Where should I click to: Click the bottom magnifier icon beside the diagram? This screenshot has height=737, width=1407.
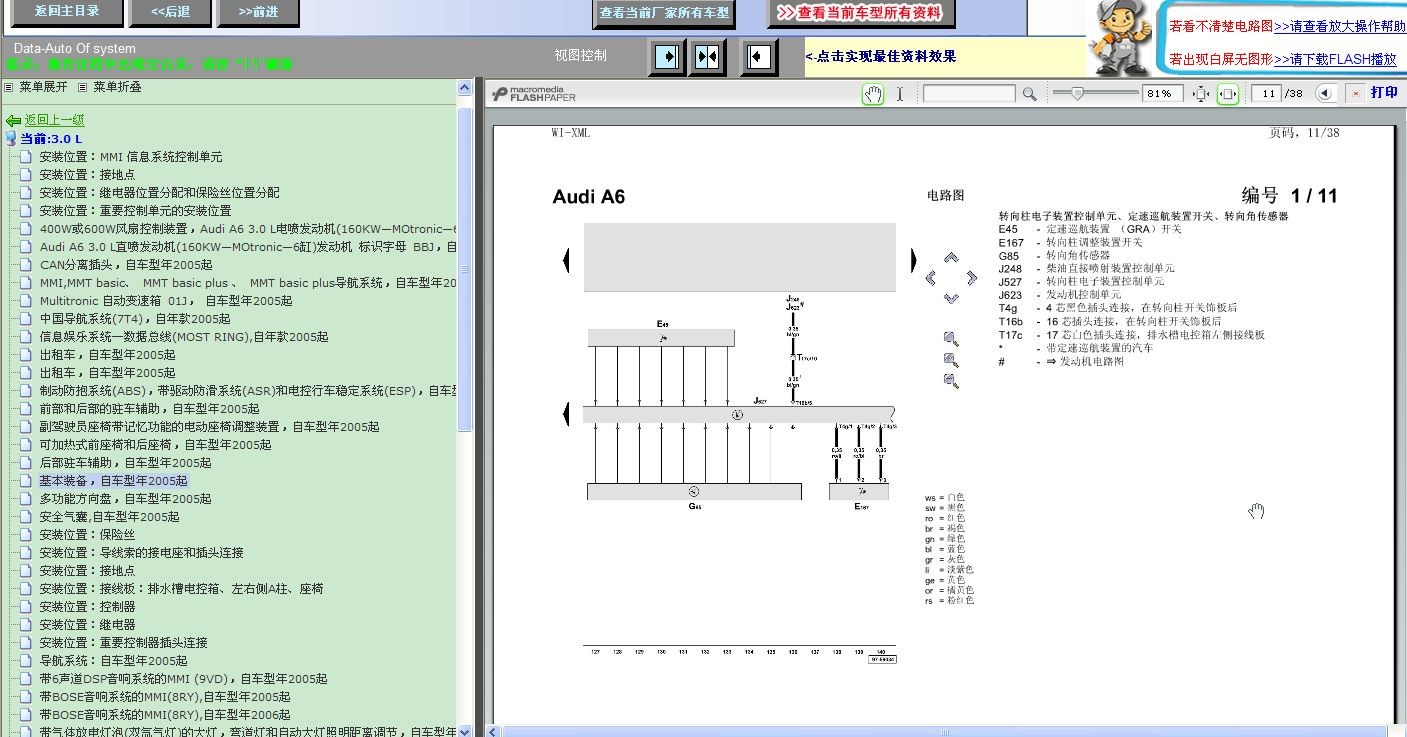pos(951,381)
